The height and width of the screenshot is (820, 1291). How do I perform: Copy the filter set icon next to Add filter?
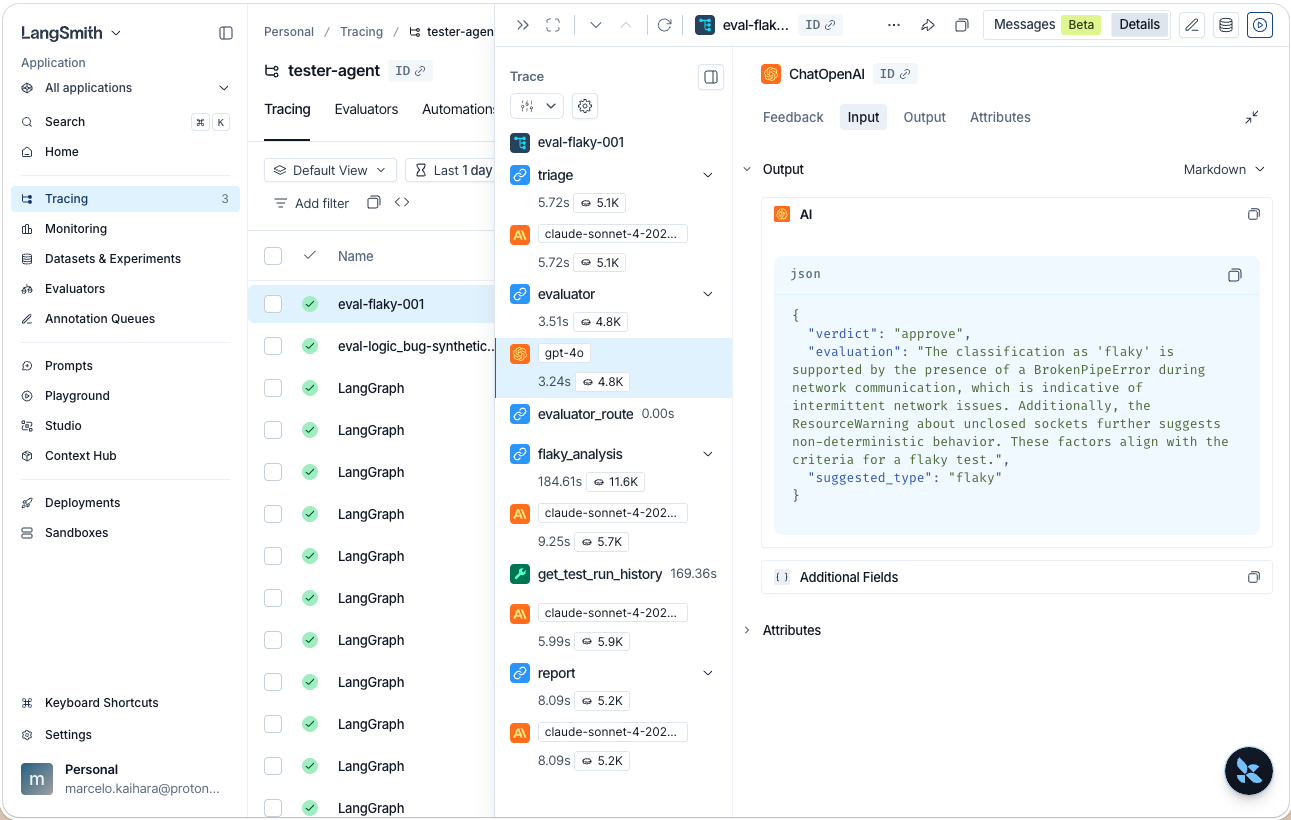(x=374, y=202)
